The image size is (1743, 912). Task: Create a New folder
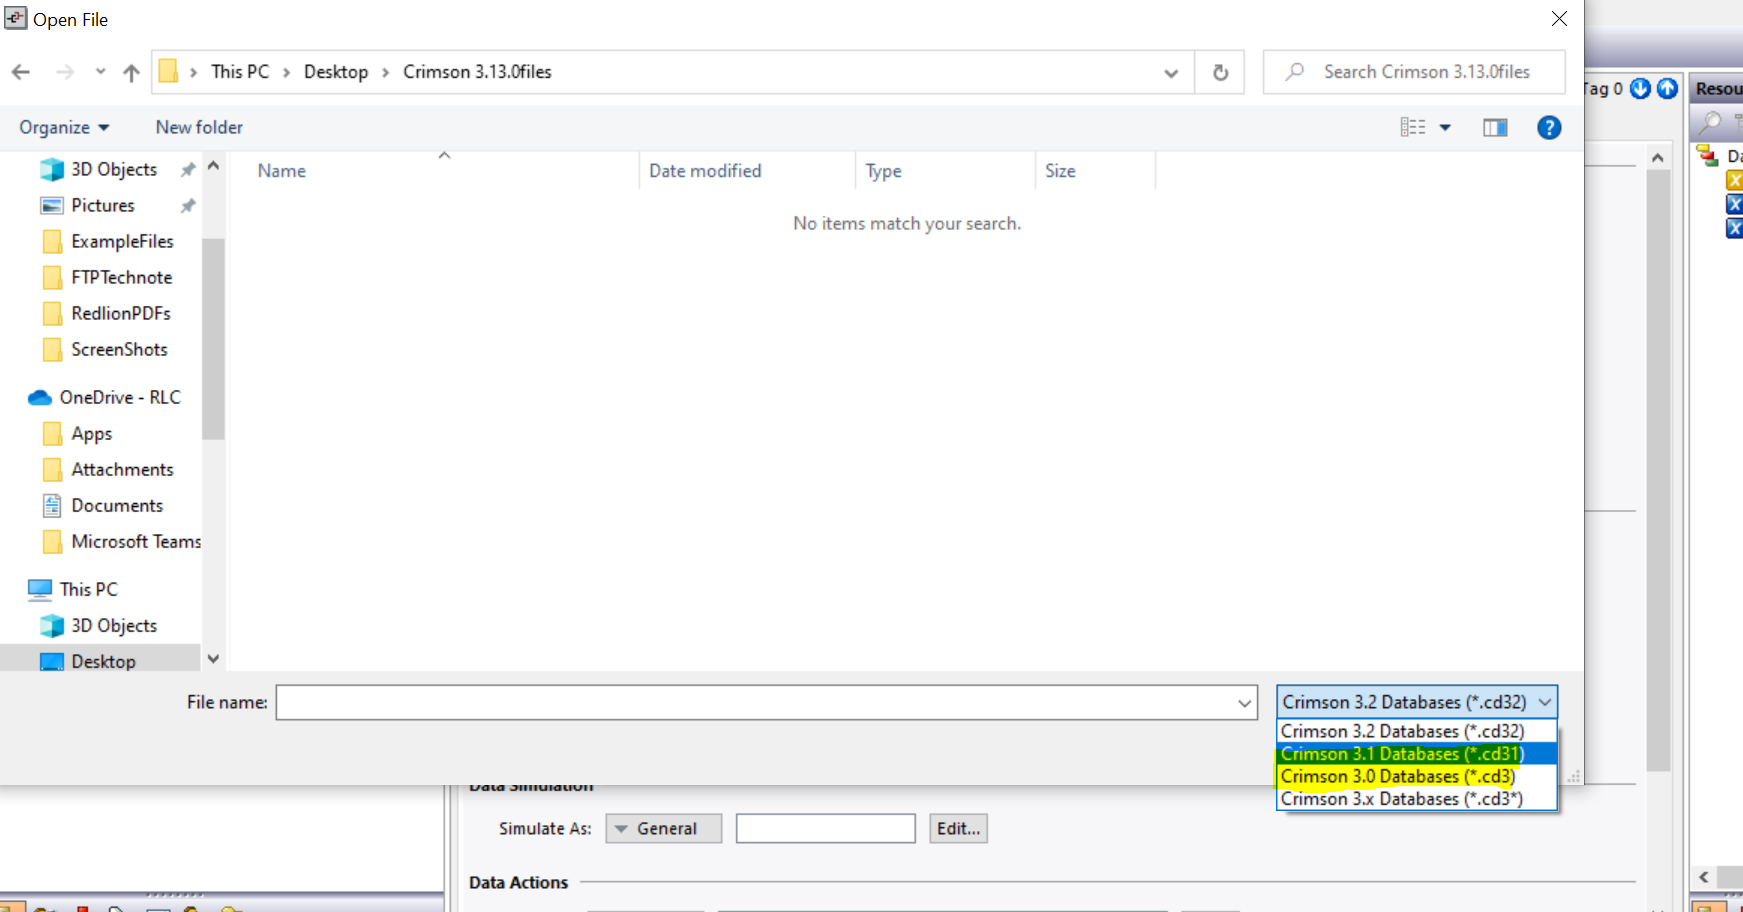click(199, 127)
